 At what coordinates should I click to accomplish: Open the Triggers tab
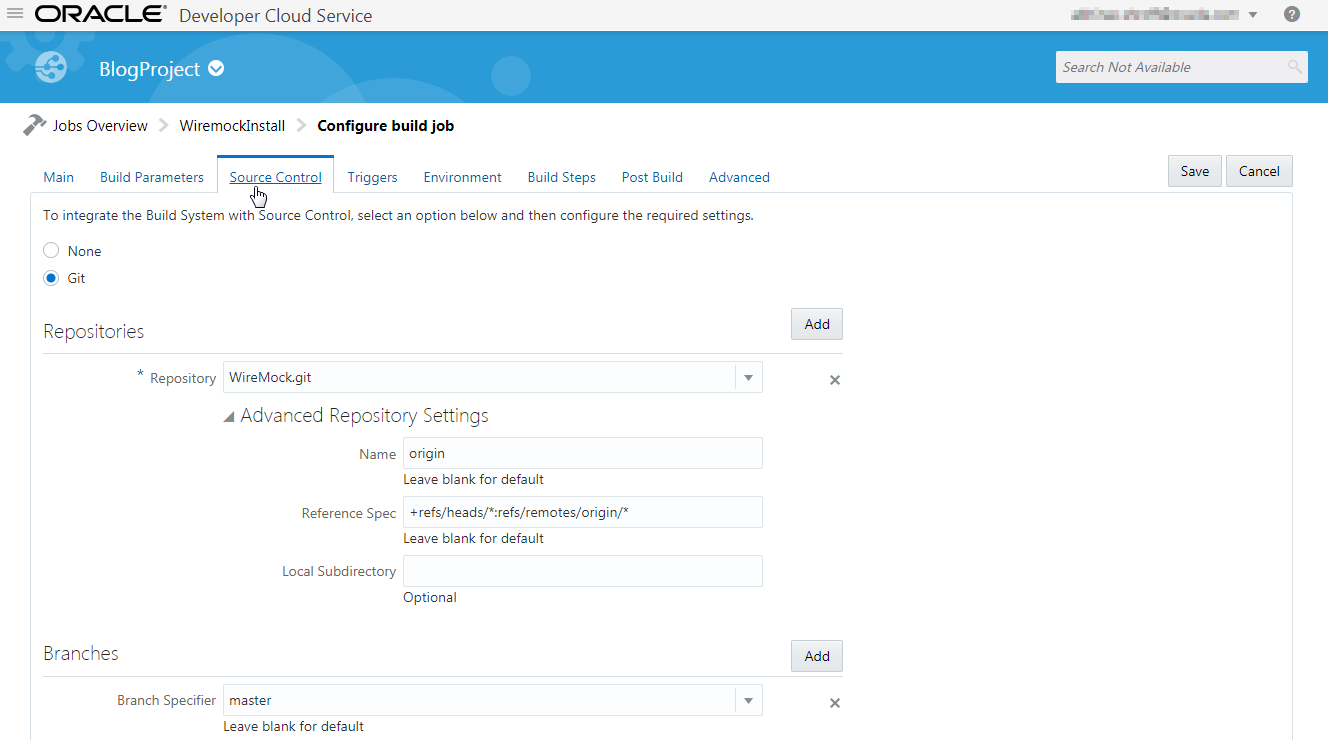click(372, 177)
